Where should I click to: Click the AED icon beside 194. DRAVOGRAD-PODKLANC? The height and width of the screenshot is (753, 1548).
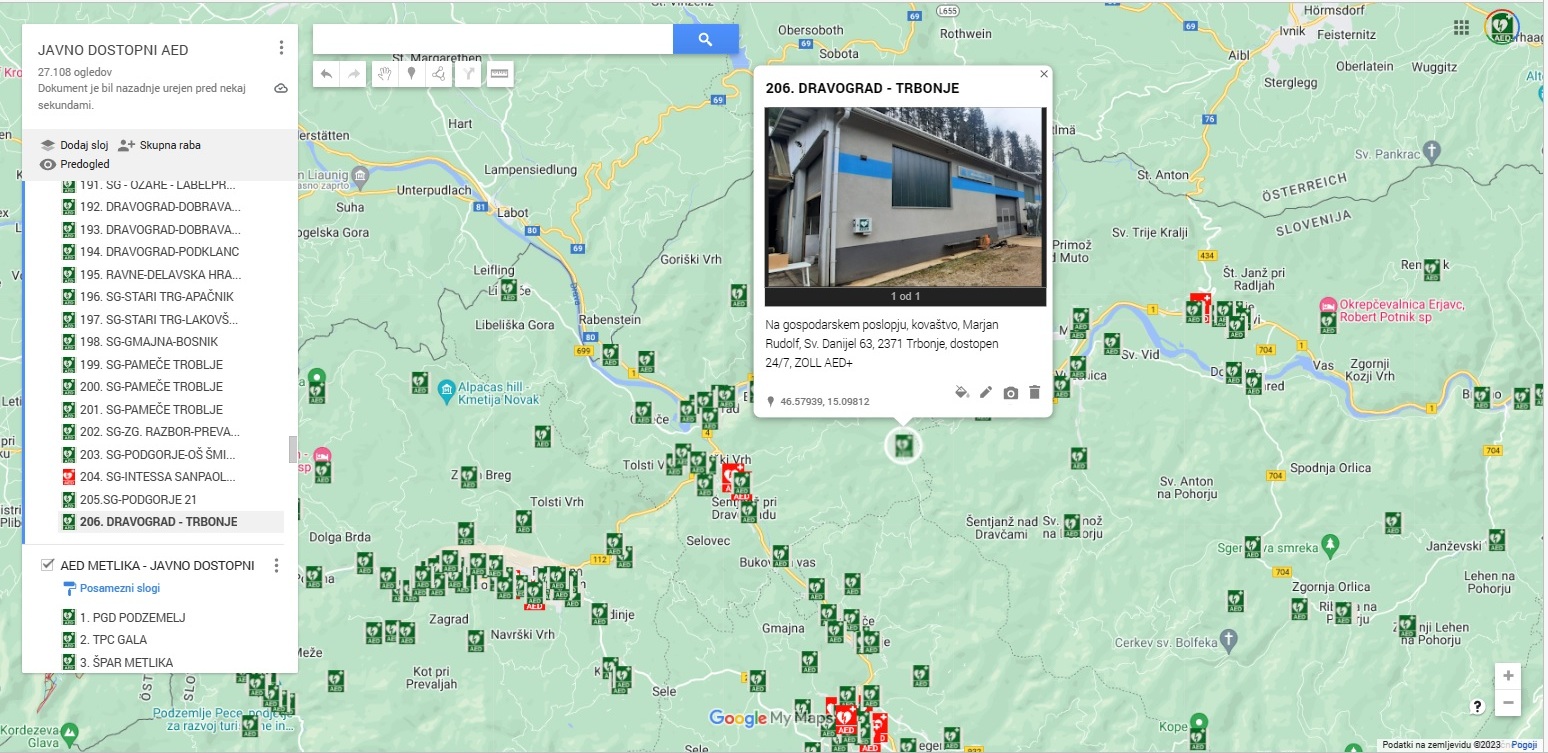(x=68, y=252)
